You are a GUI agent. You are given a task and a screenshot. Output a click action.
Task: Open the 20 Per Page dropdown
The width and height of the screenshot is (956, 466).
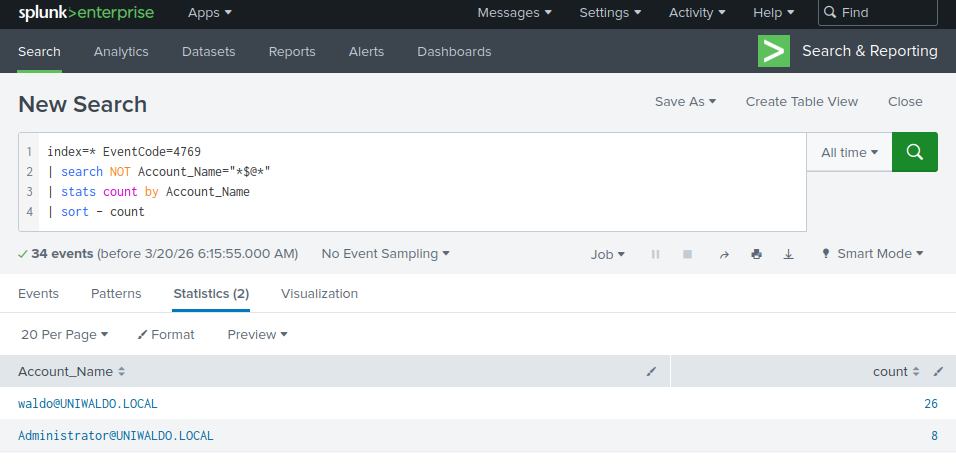(x=64, y=334)
